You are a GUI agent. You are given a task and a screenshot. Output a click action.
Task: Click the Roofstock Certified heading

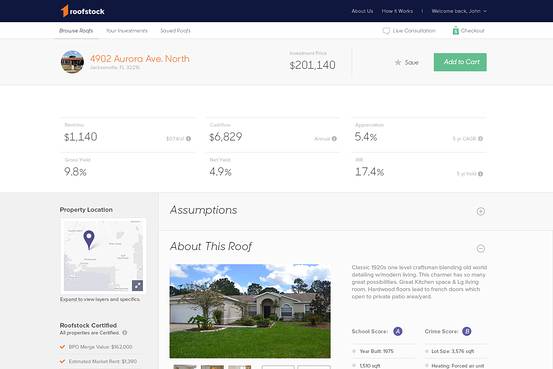[88, 325]
